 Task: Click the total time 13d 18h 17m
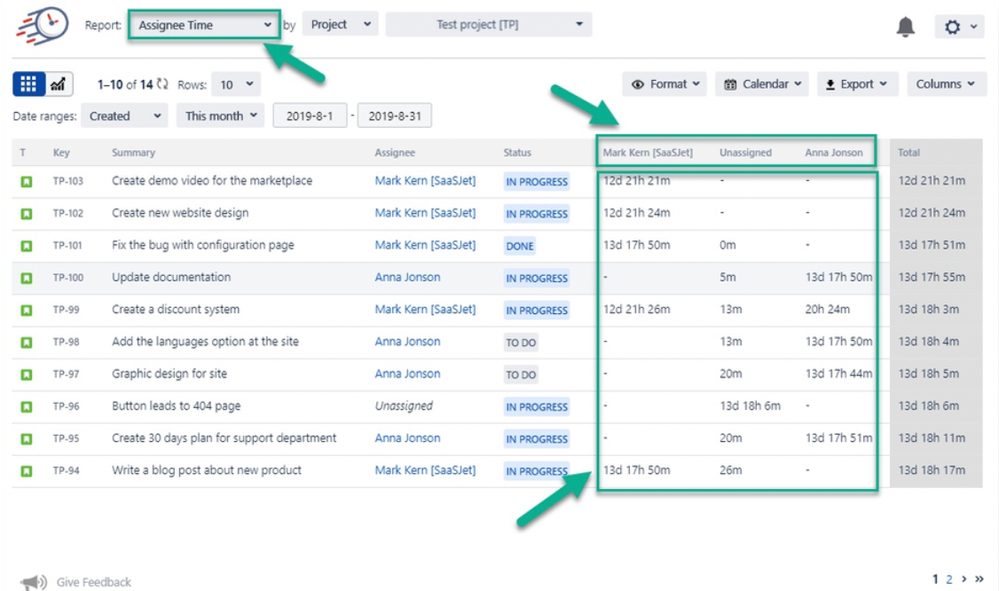pos(931,470)
